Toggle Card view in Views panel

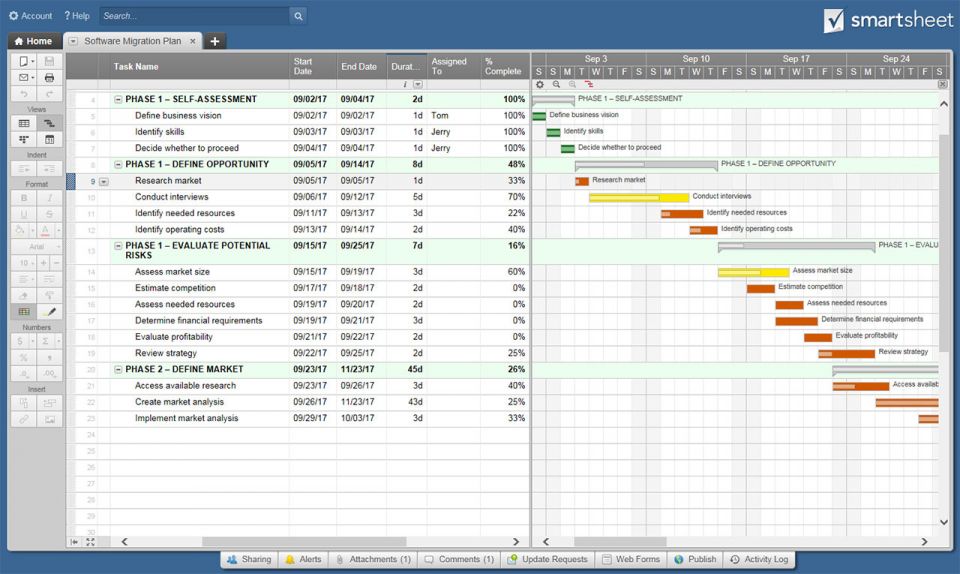click(x=25, y=140)
